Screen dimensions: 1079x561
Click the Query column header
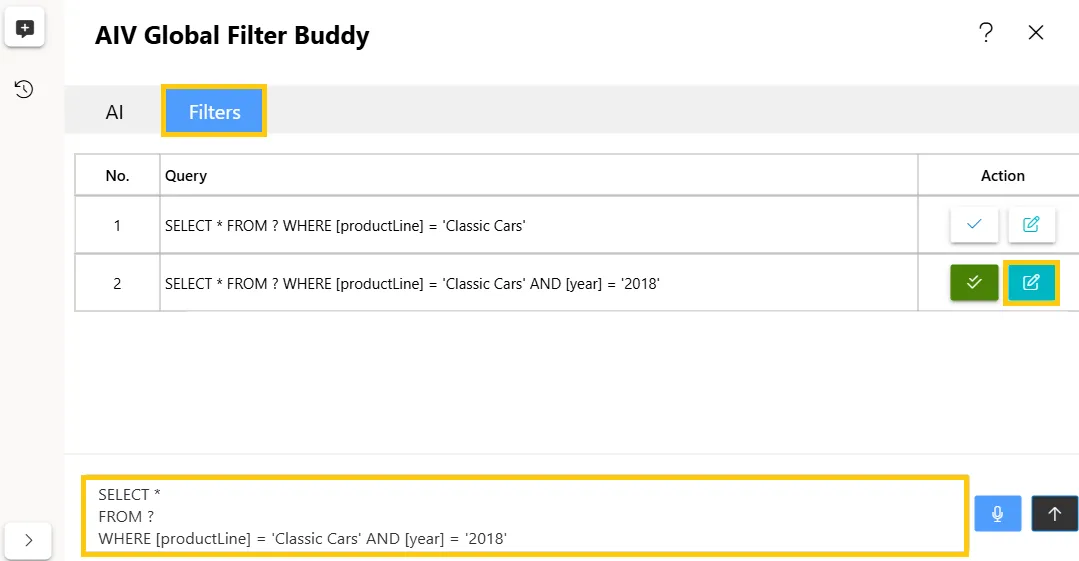point(186,176)
